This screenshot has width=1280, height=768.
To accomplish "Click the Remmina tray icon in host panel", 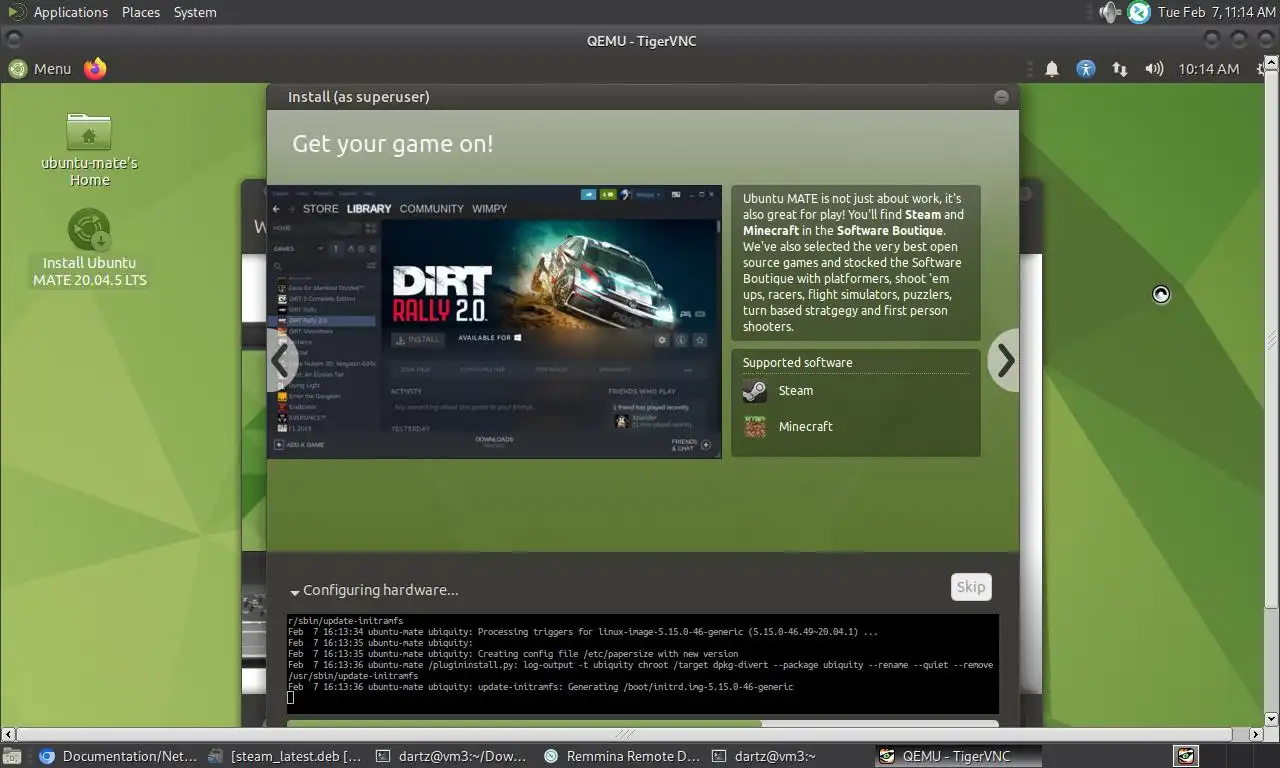I will point(1139,12).
